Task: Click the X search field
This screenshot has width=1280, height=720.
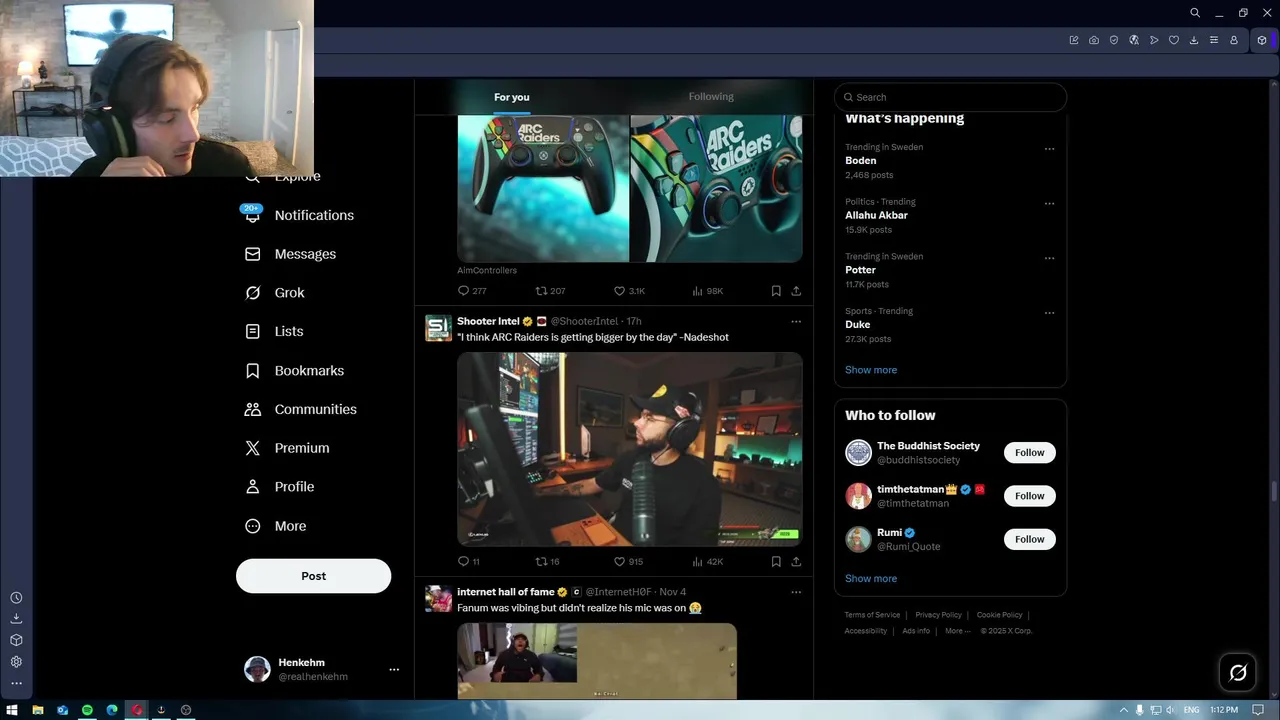Action: click(x=951, y=97)
